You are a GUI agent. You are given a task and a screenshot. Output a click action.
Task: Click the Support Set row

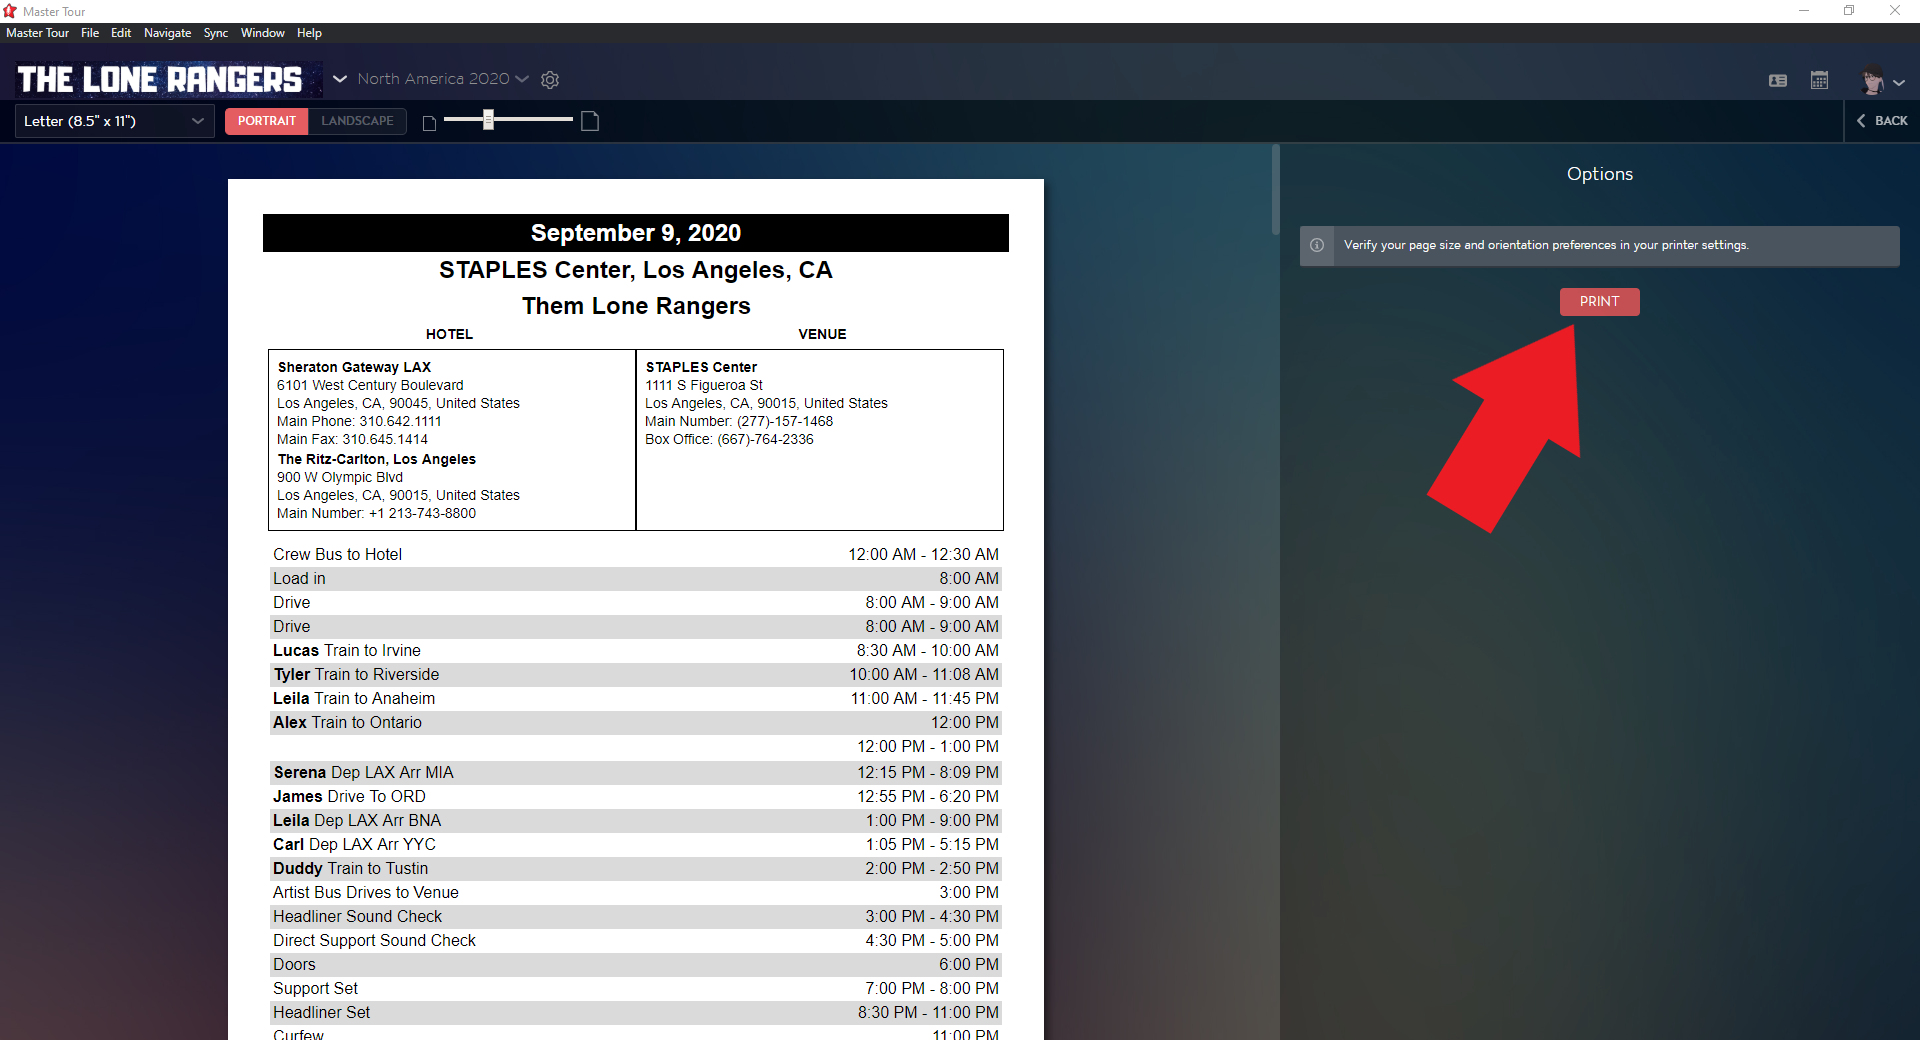tap(636, 988)
